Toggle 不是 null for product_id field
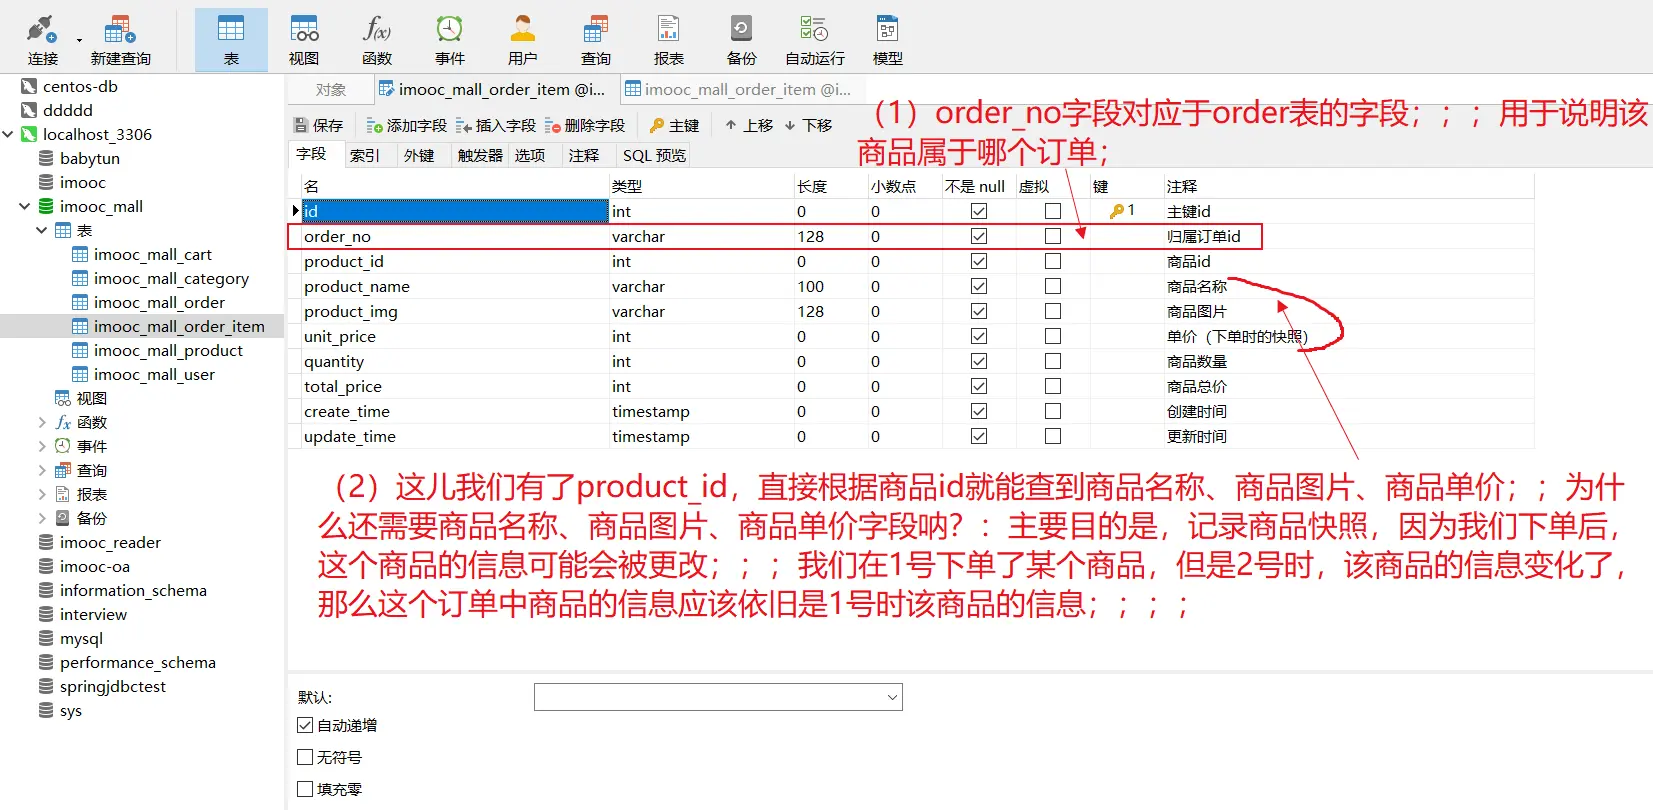 [979, 261]
